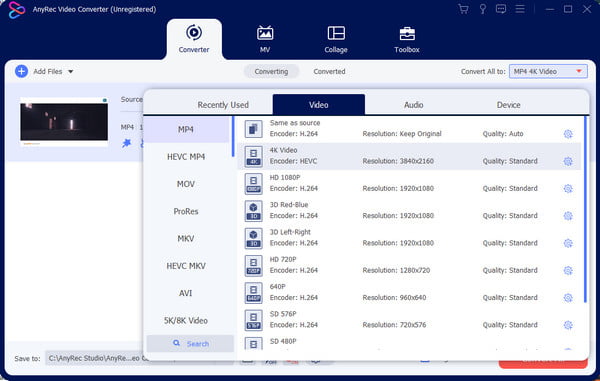Click the 3D Left-Right cube icon
The image size is (600, 381).
[x=253, y=238]
